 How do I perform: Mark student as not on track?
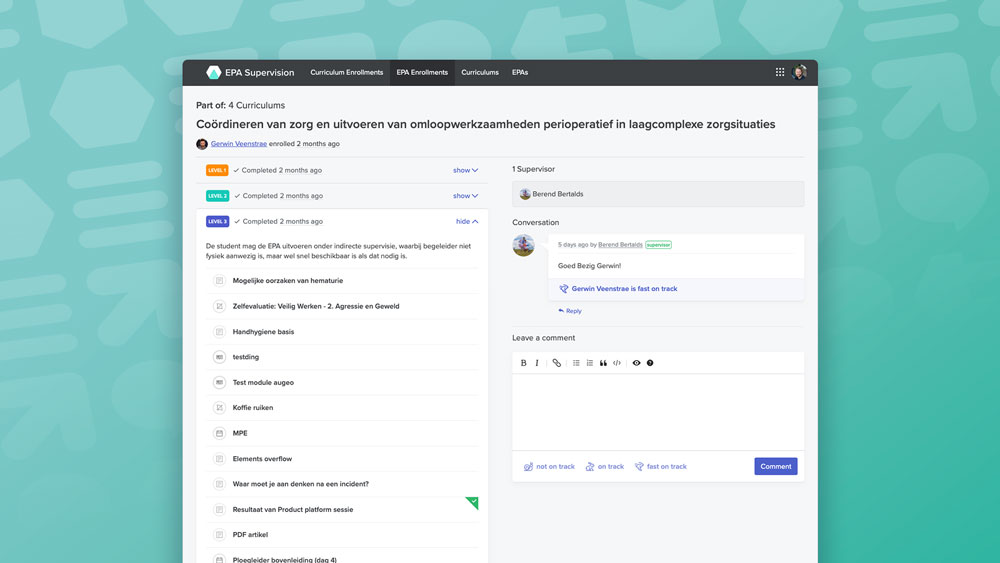(549, 467)
